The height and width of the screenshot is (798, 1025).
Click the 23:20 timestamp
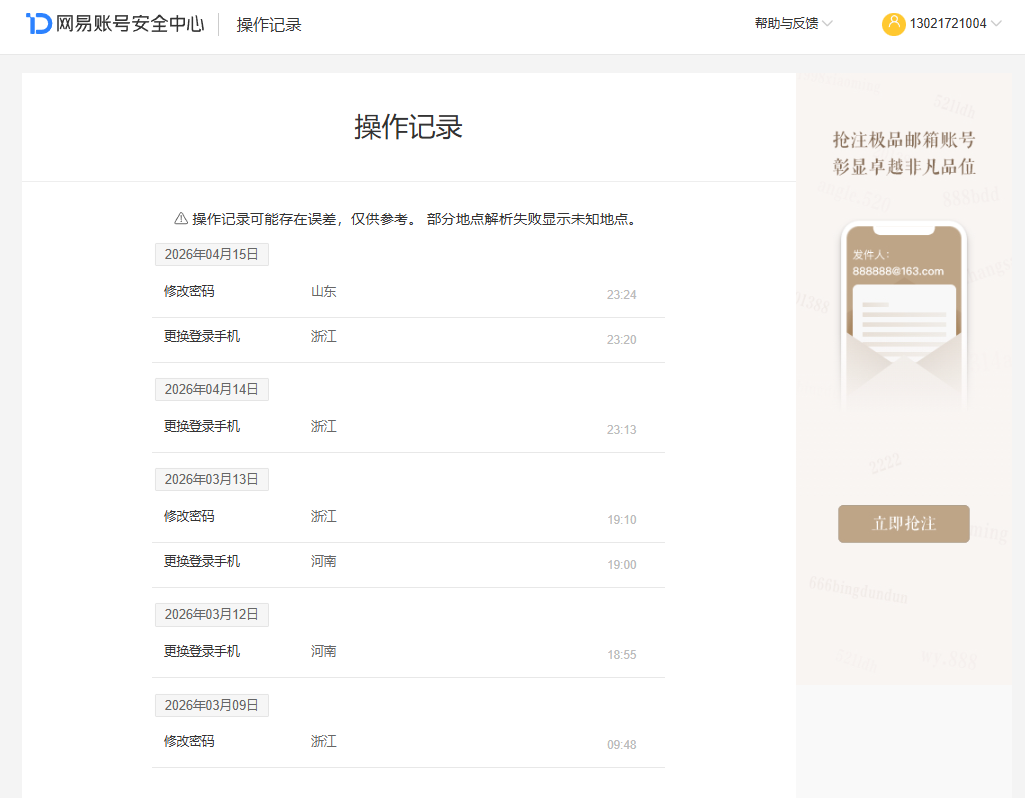[x=622, y=340]
